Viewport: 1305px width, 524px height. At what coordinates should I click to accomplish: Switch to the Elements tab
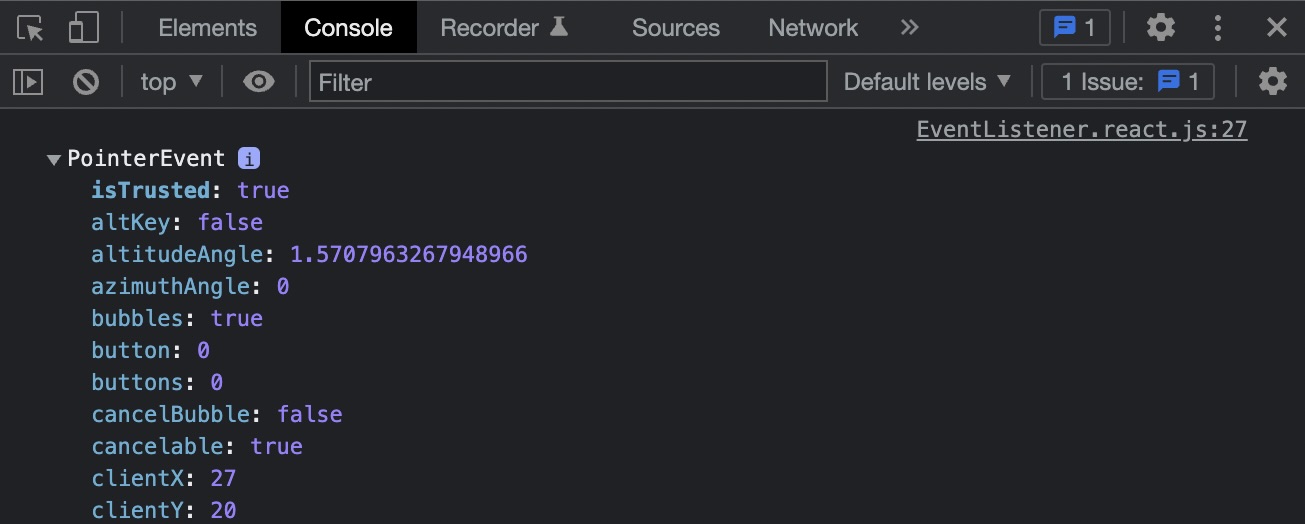pyautogui.click(x=208, y=27)
